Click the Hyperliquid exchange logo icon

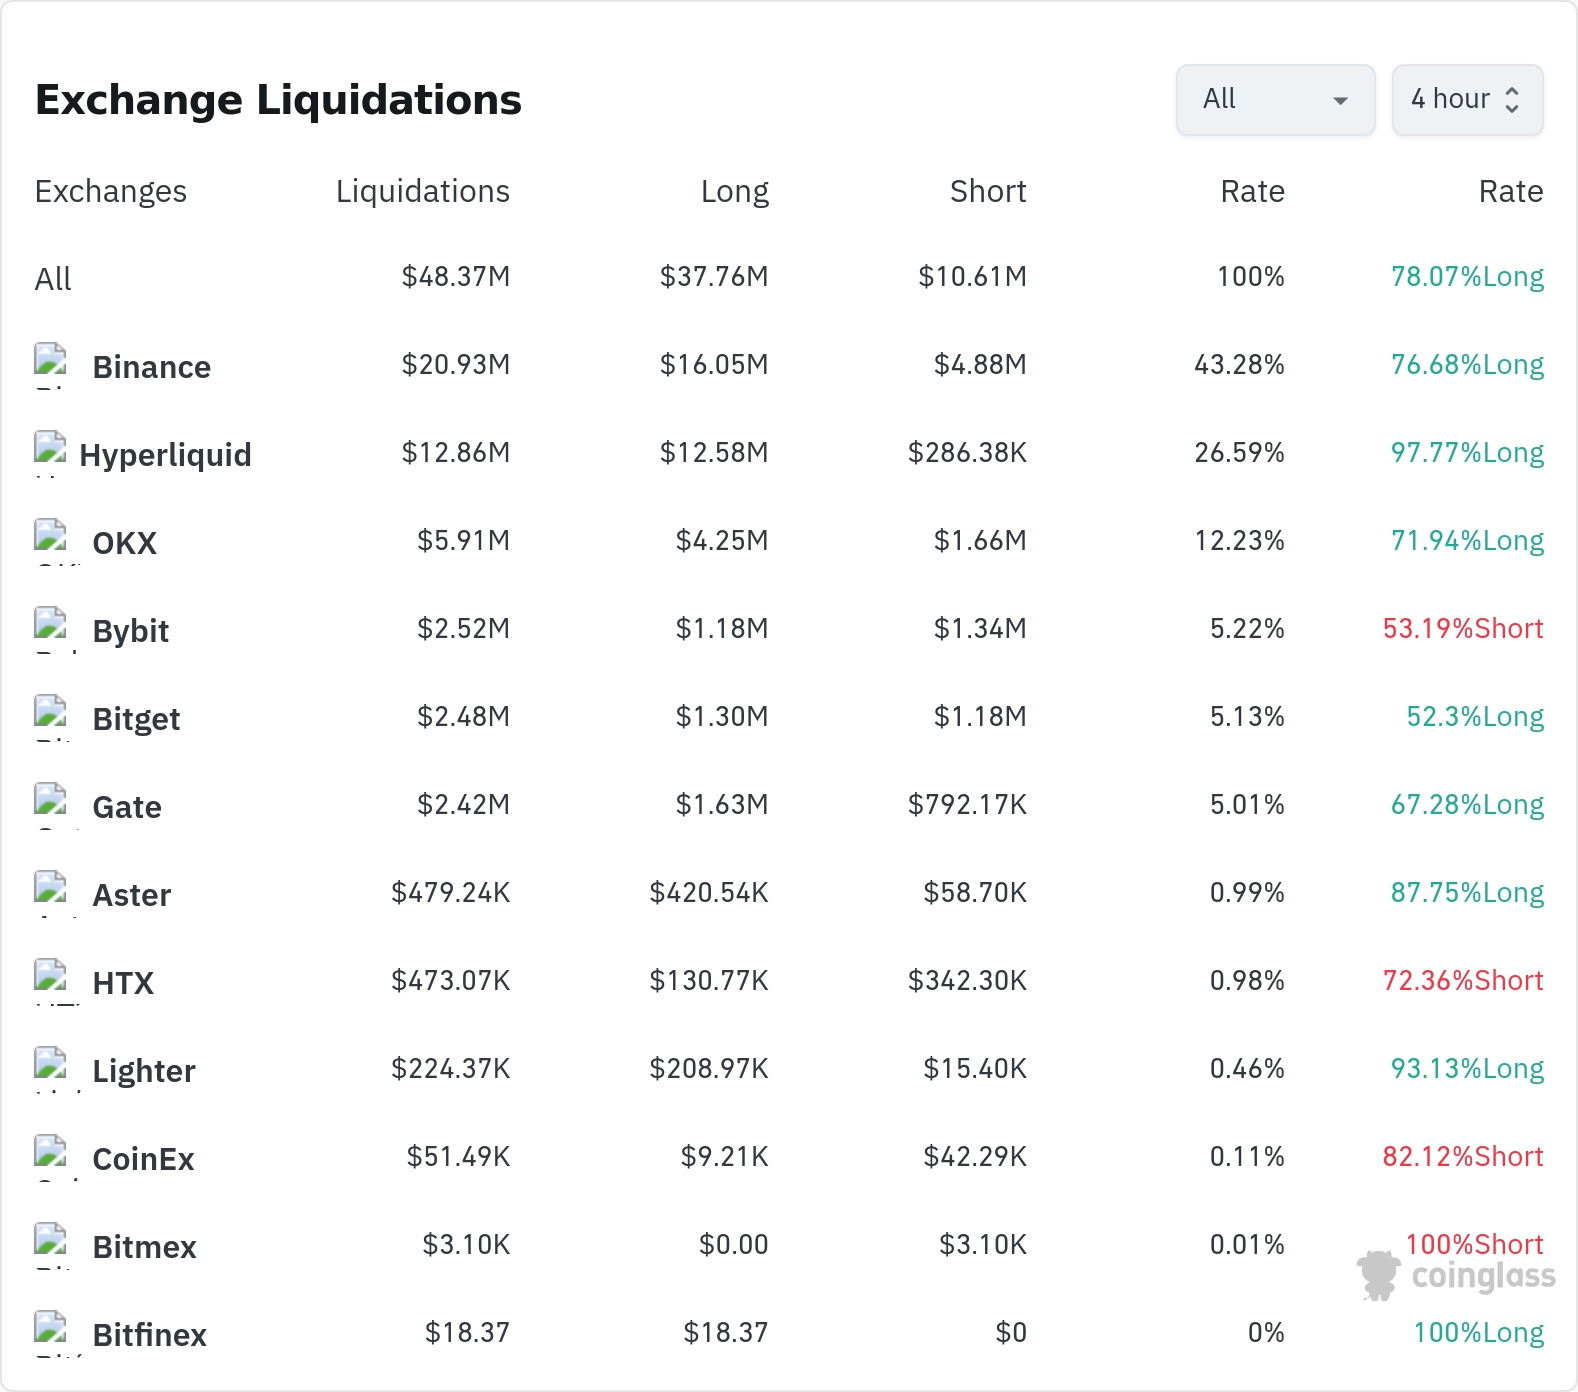(x=51, y=453)
